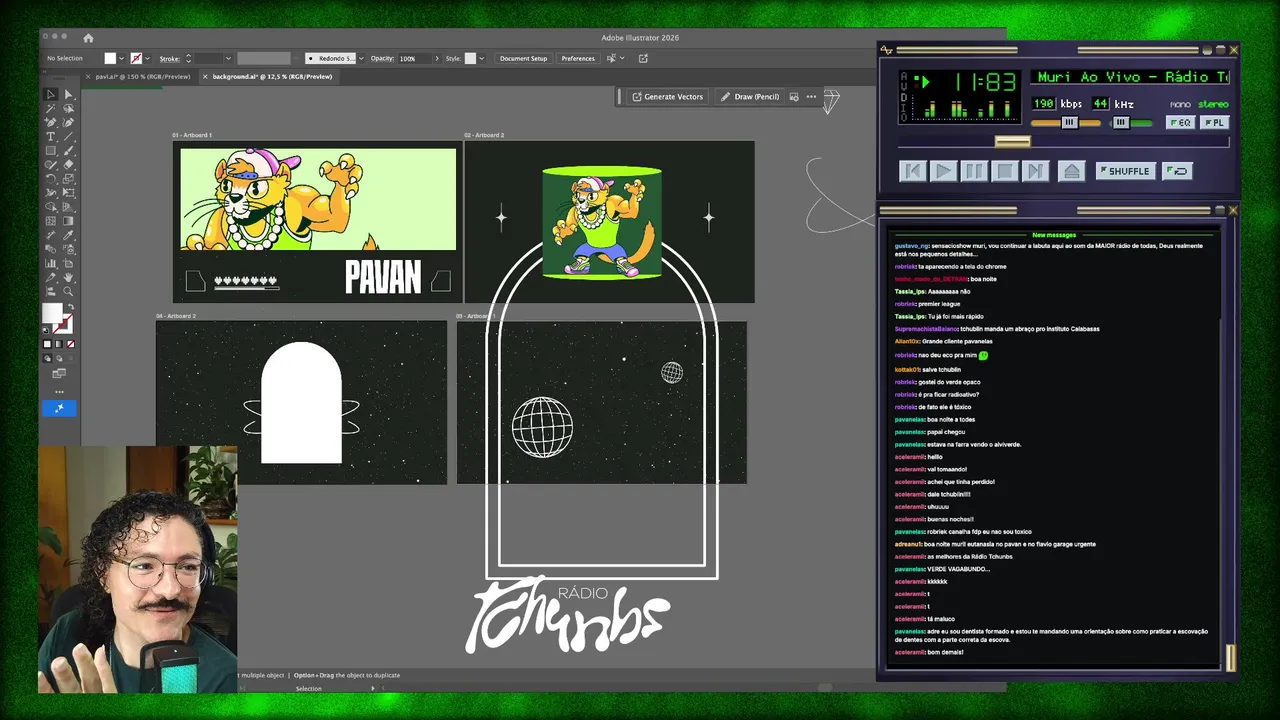Click Draw (Pencil) in contextual bar
This screenshot has width=1280, height=720.
[x=750, y=97]
